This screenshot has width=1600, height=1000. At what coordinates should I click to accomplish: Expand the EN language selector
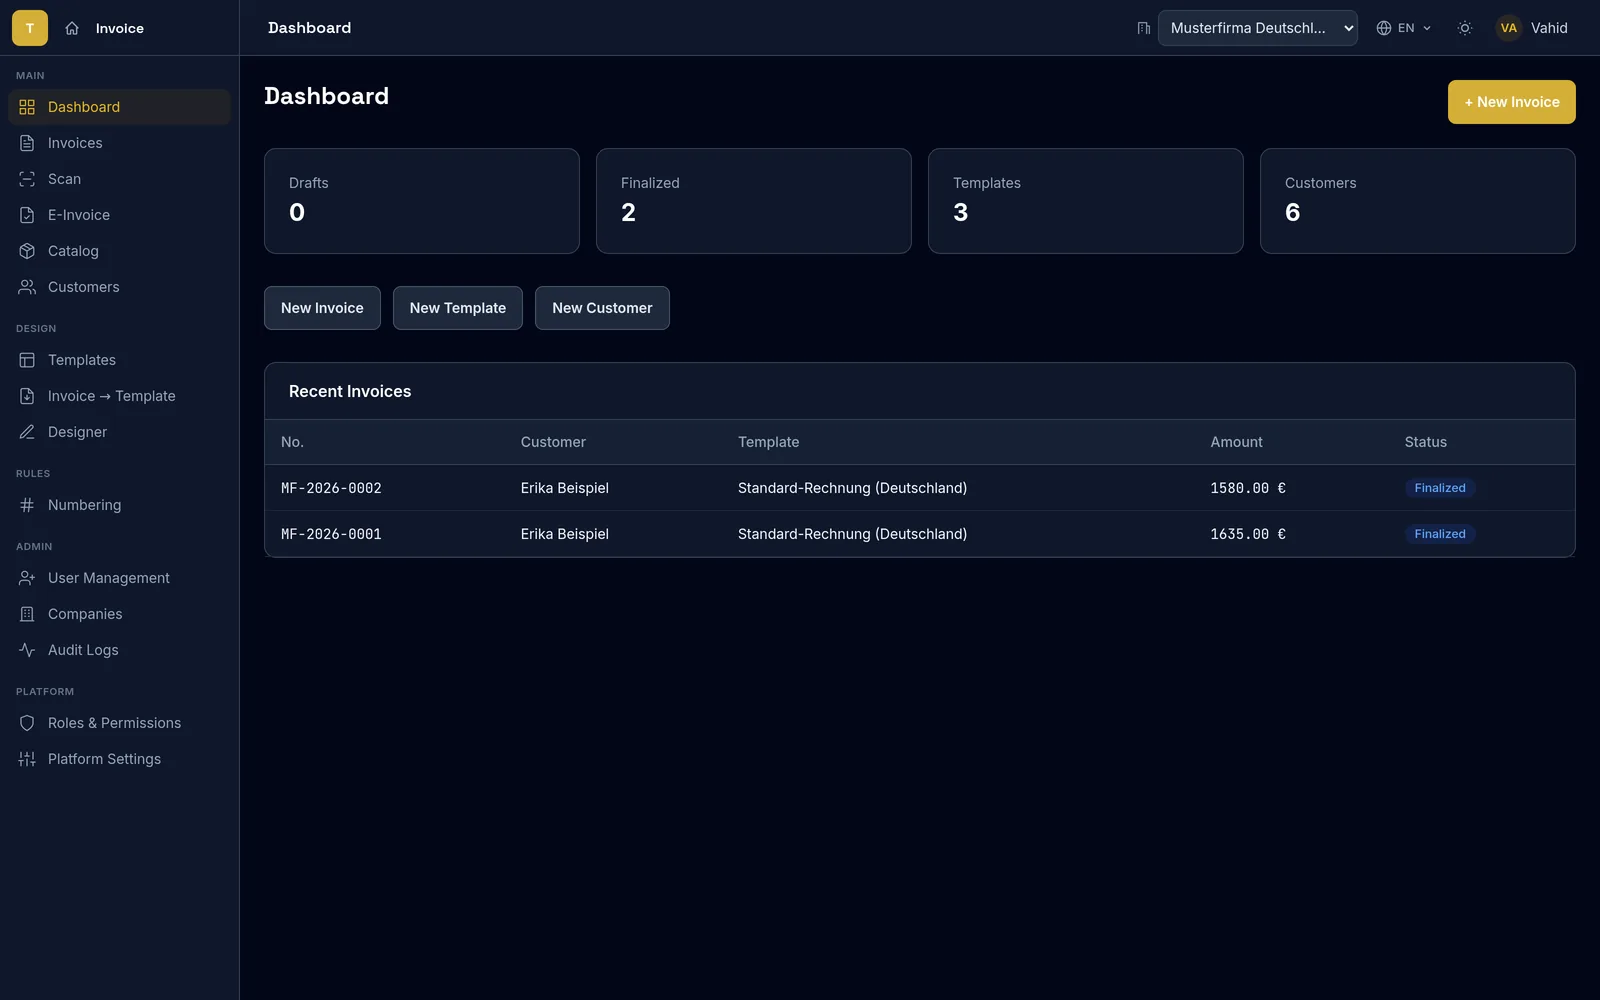coord(1404,28)
